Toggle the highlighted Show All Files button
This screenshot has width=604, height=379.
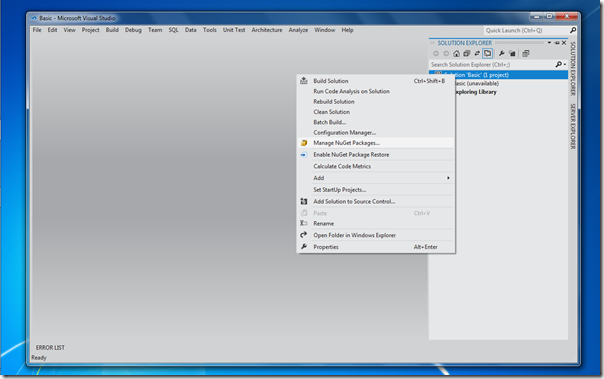488,54
